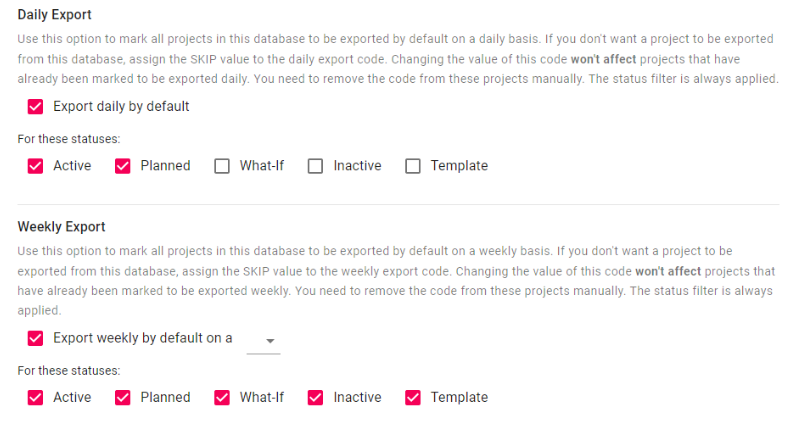
Task: Enable What-If status for Daily Export
Action: click(222, 166)
